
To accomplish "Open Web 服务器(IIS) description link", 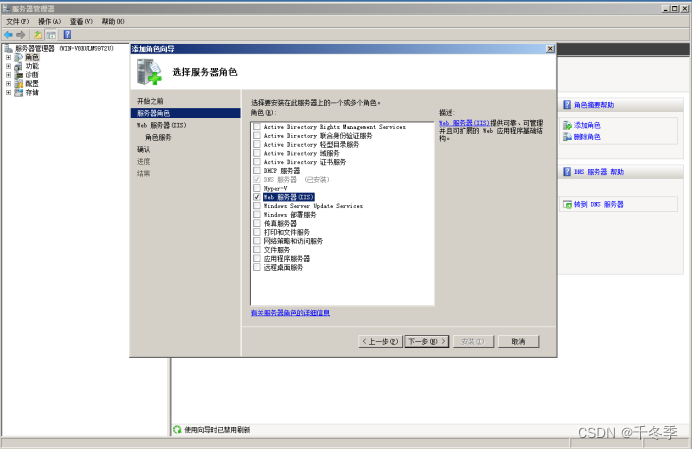I will tap(464, 123).
